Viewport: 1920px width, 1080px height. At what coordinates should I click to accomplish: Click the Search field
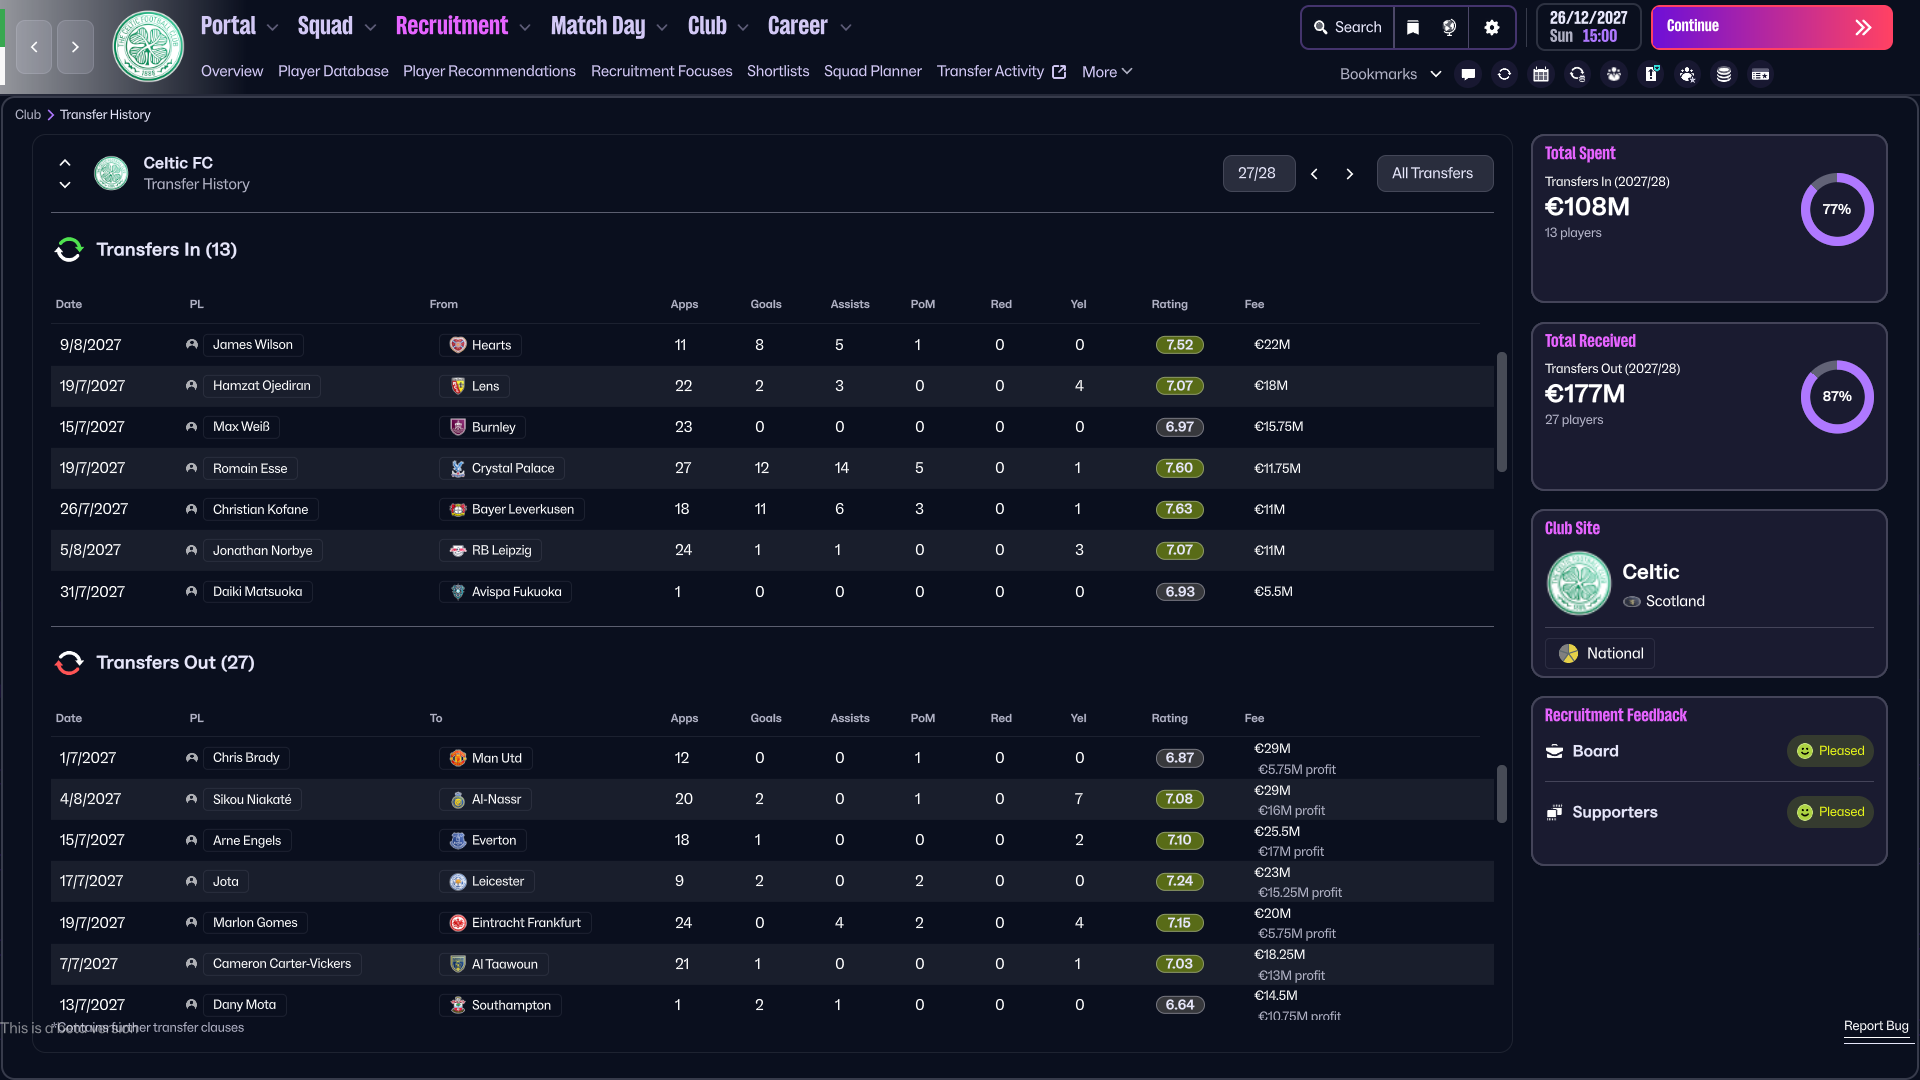[1348, 27]
